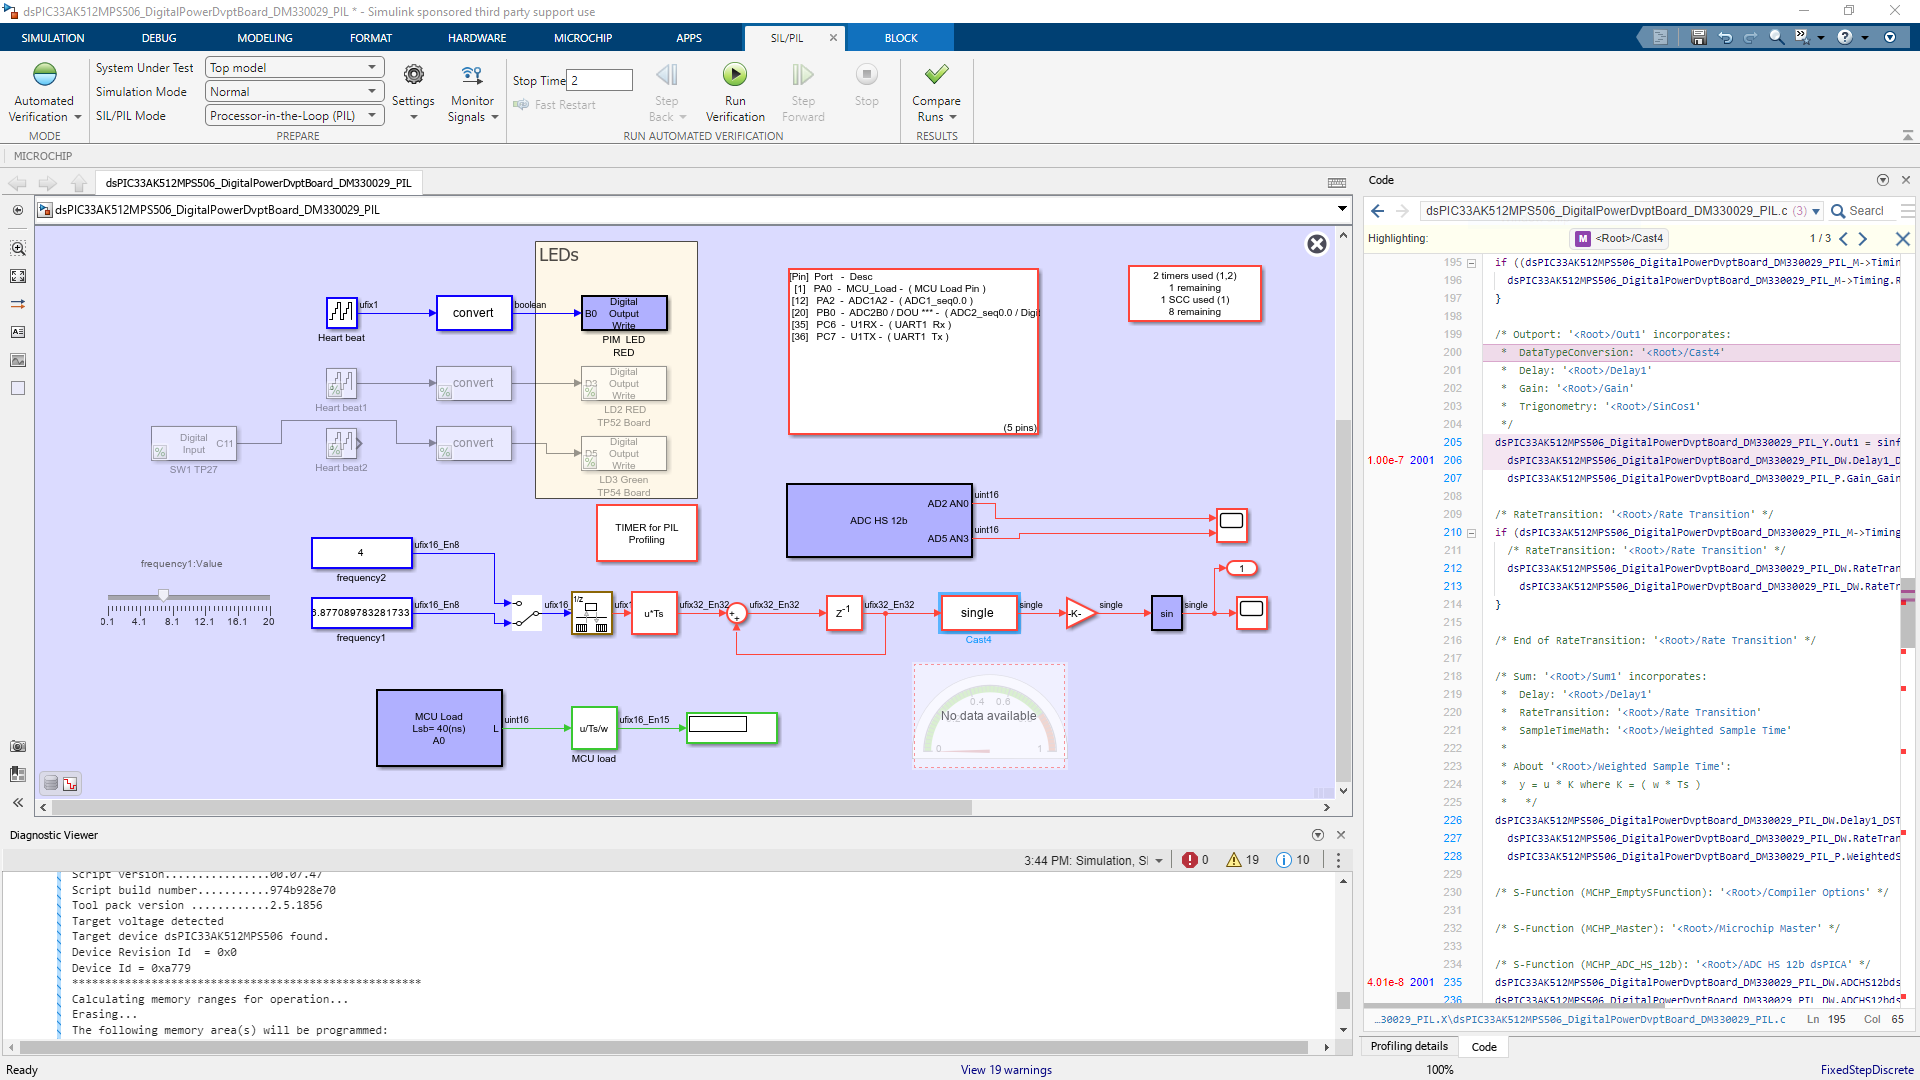Click Fit to View palette icon
The image size is (1920, 1080).
click(18, 276)
